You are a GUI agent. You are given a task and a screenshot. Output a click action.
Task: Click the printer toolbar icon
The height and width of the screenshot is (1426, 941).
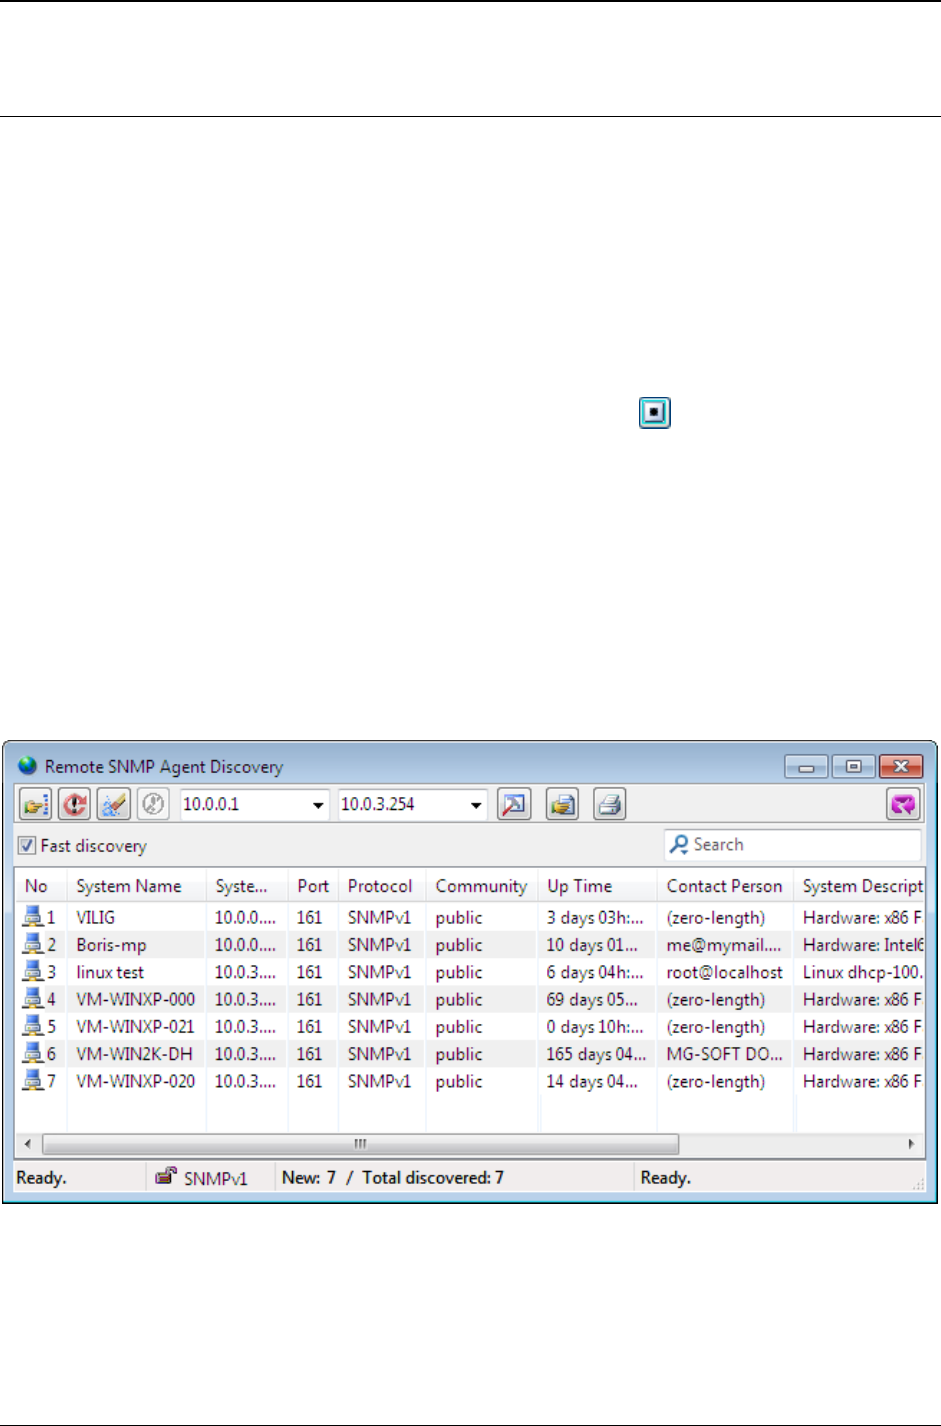(610, 804)
